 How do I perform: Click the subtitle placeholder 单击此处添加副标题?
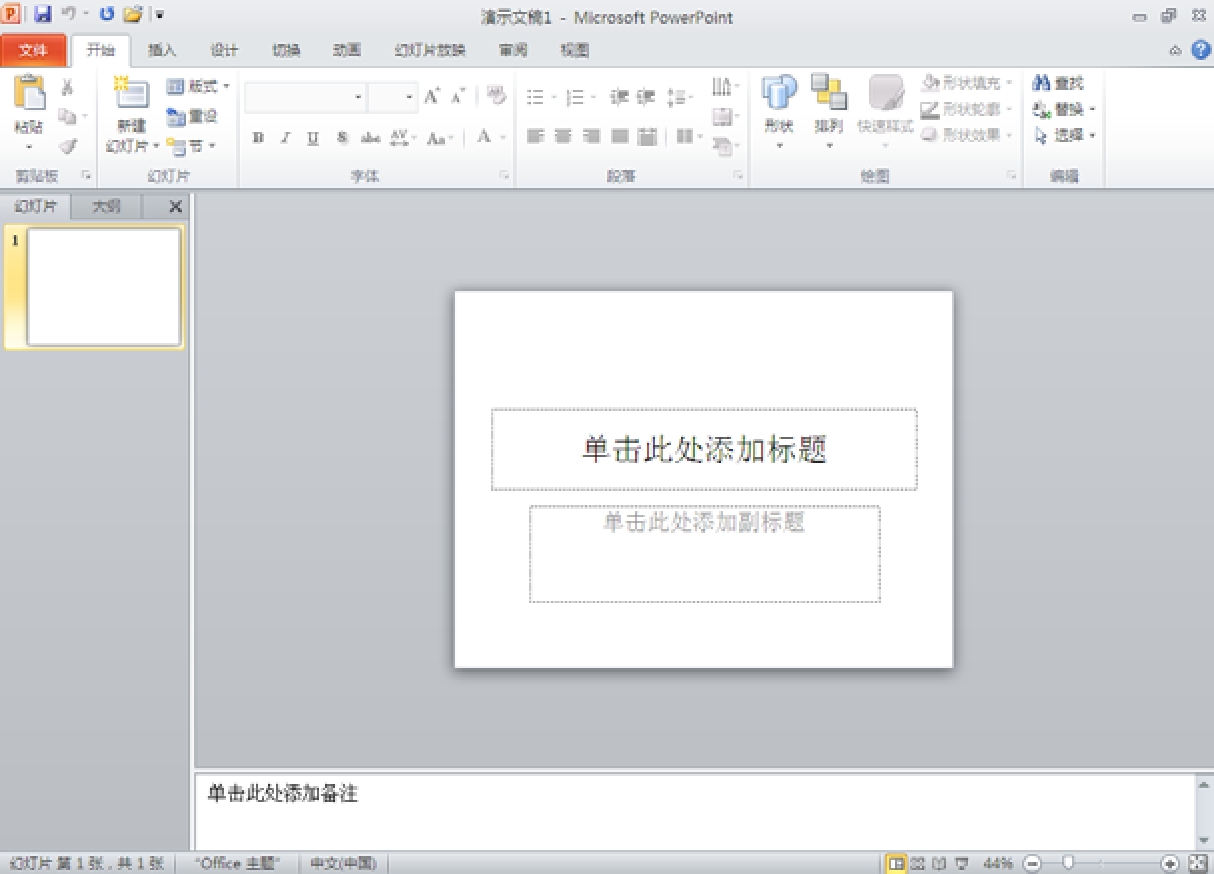[x=705, y=554]
